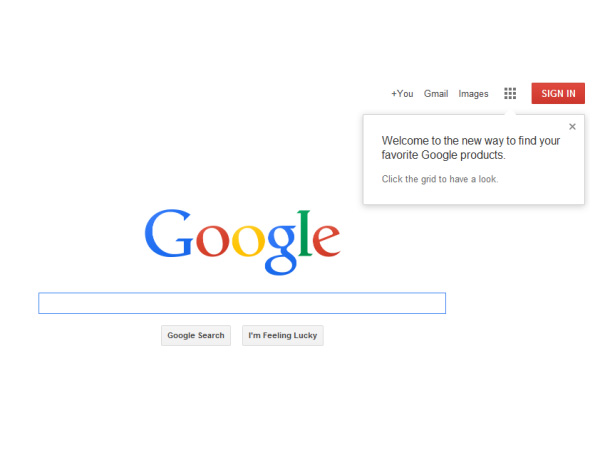The image size is (600, 450).
Task: Click the first red o in the logo
Action: tap(212, 240)
